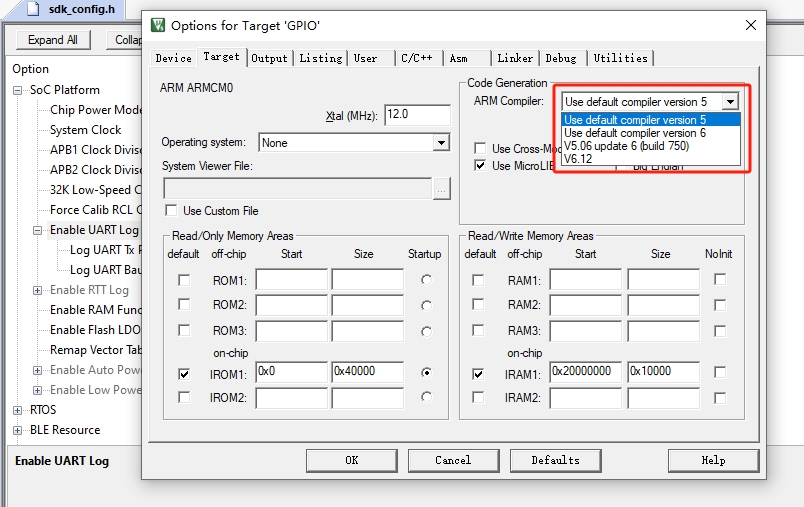This screenshot has height=507, width=804.
Task: Click the Xtal (MHz) input field
Action: coord(416,114)
